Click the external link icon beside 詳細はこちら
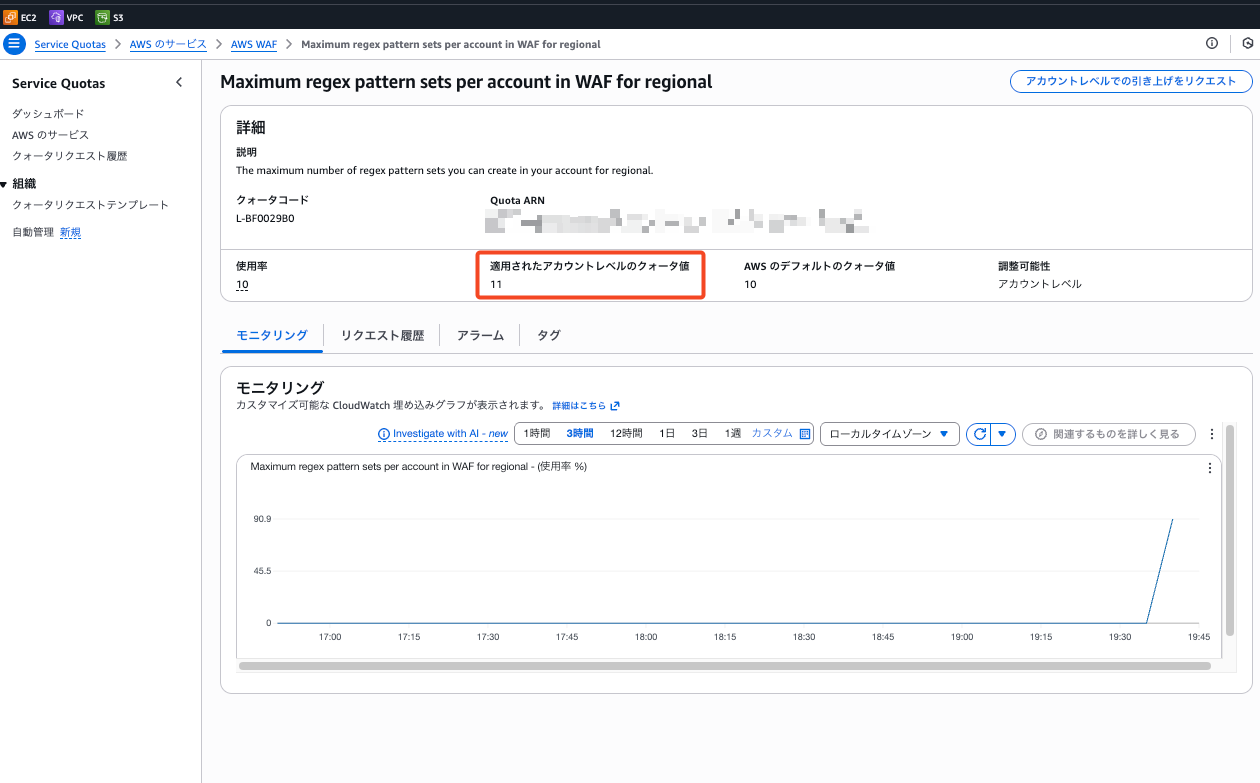 615,406
